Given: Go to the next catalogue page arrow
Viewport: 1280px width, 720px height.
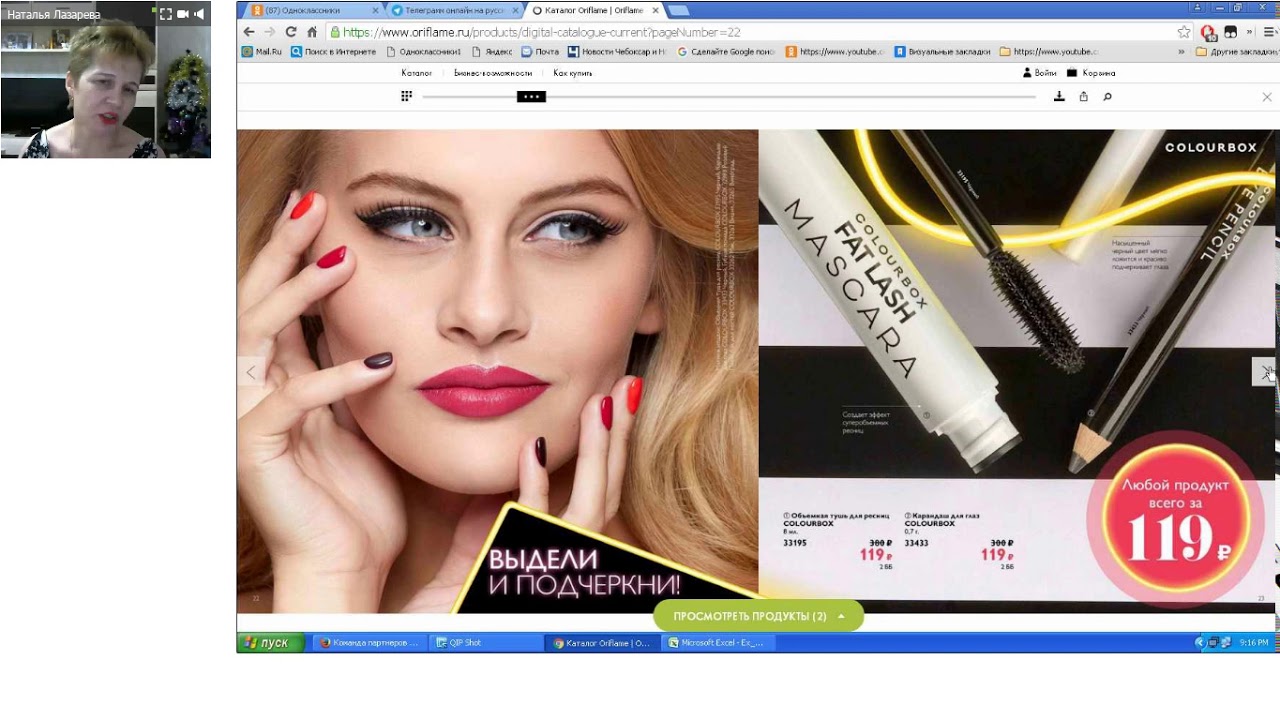Looking at the screenshot, I should [1264, 372].
